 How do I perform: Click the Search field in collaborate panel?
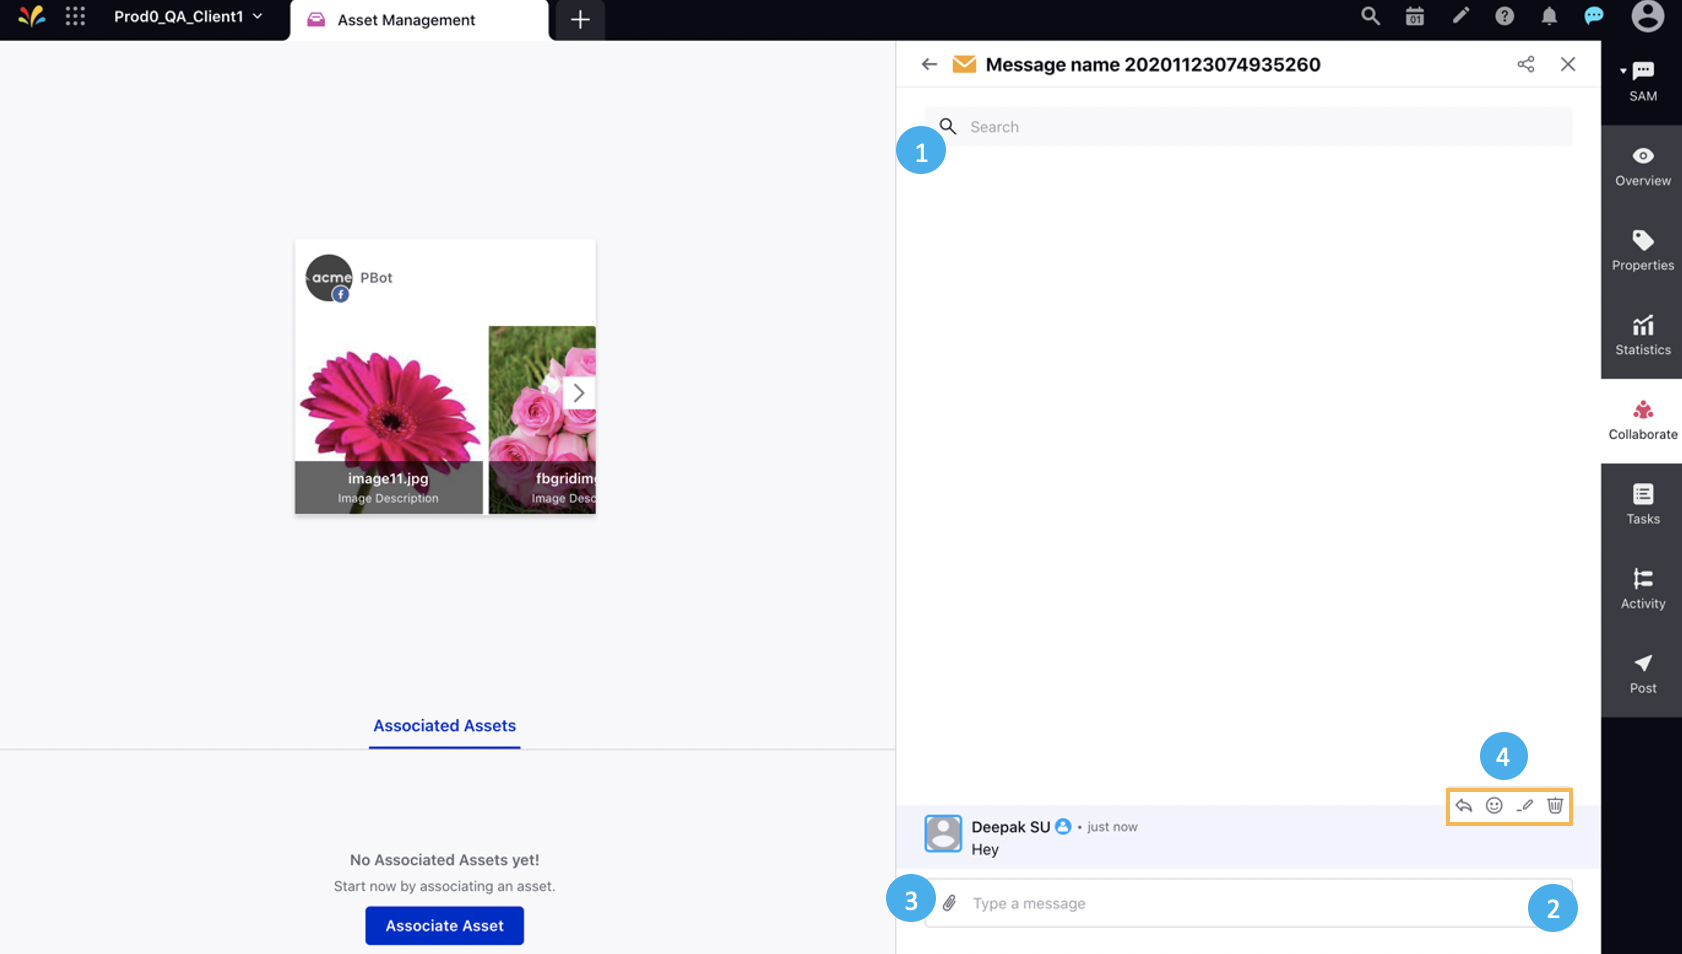[1248, 127]
